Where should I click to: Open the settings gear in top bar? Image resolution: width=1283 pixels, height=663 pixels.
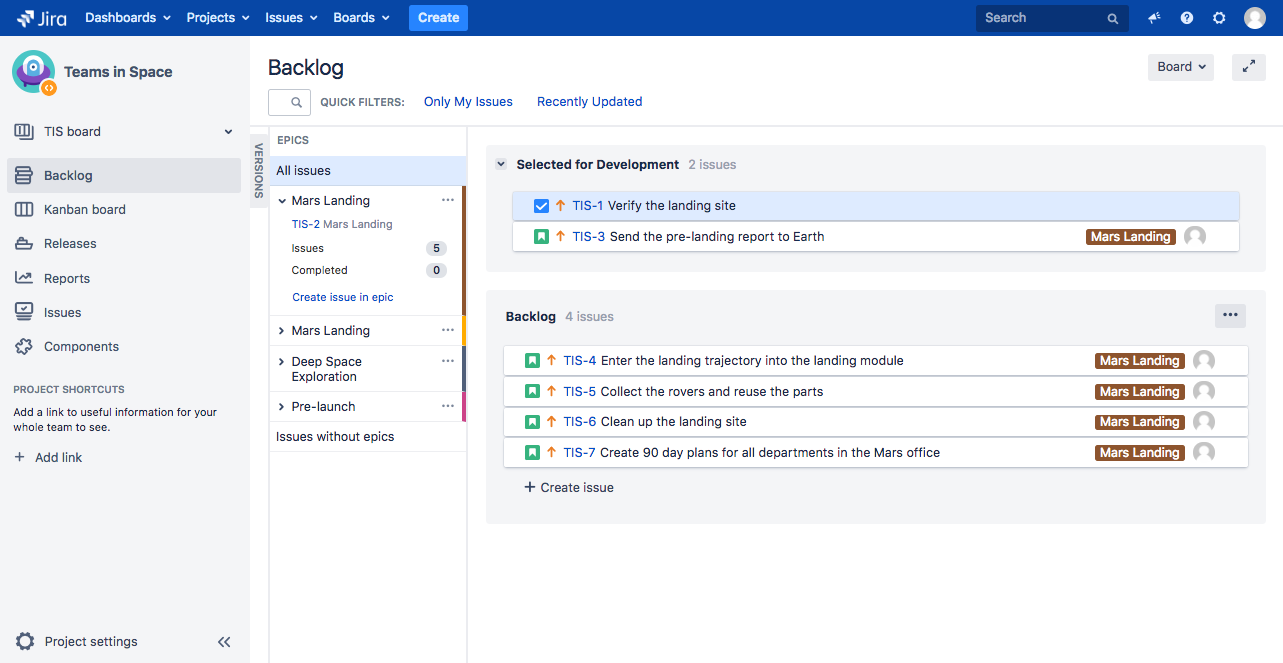1219,18
